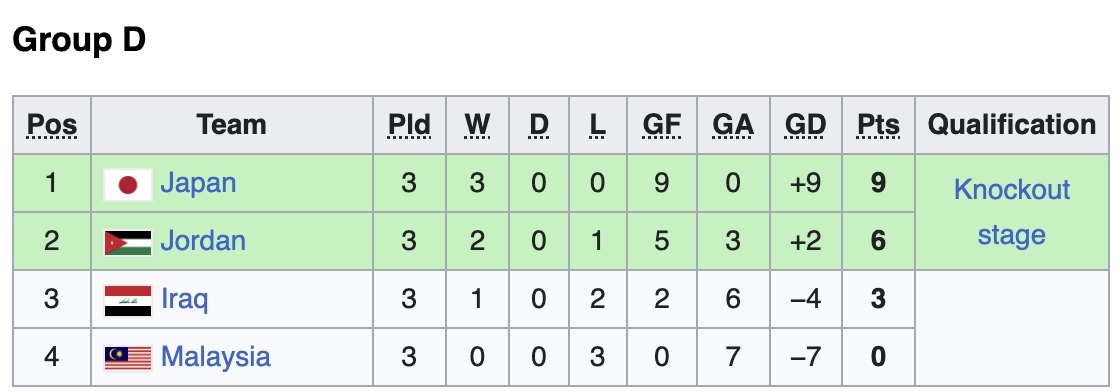The height and width of the screenshot is (392, 1118).
Task: Click the Pos column header abbreviation
Action: click(52, 125)
